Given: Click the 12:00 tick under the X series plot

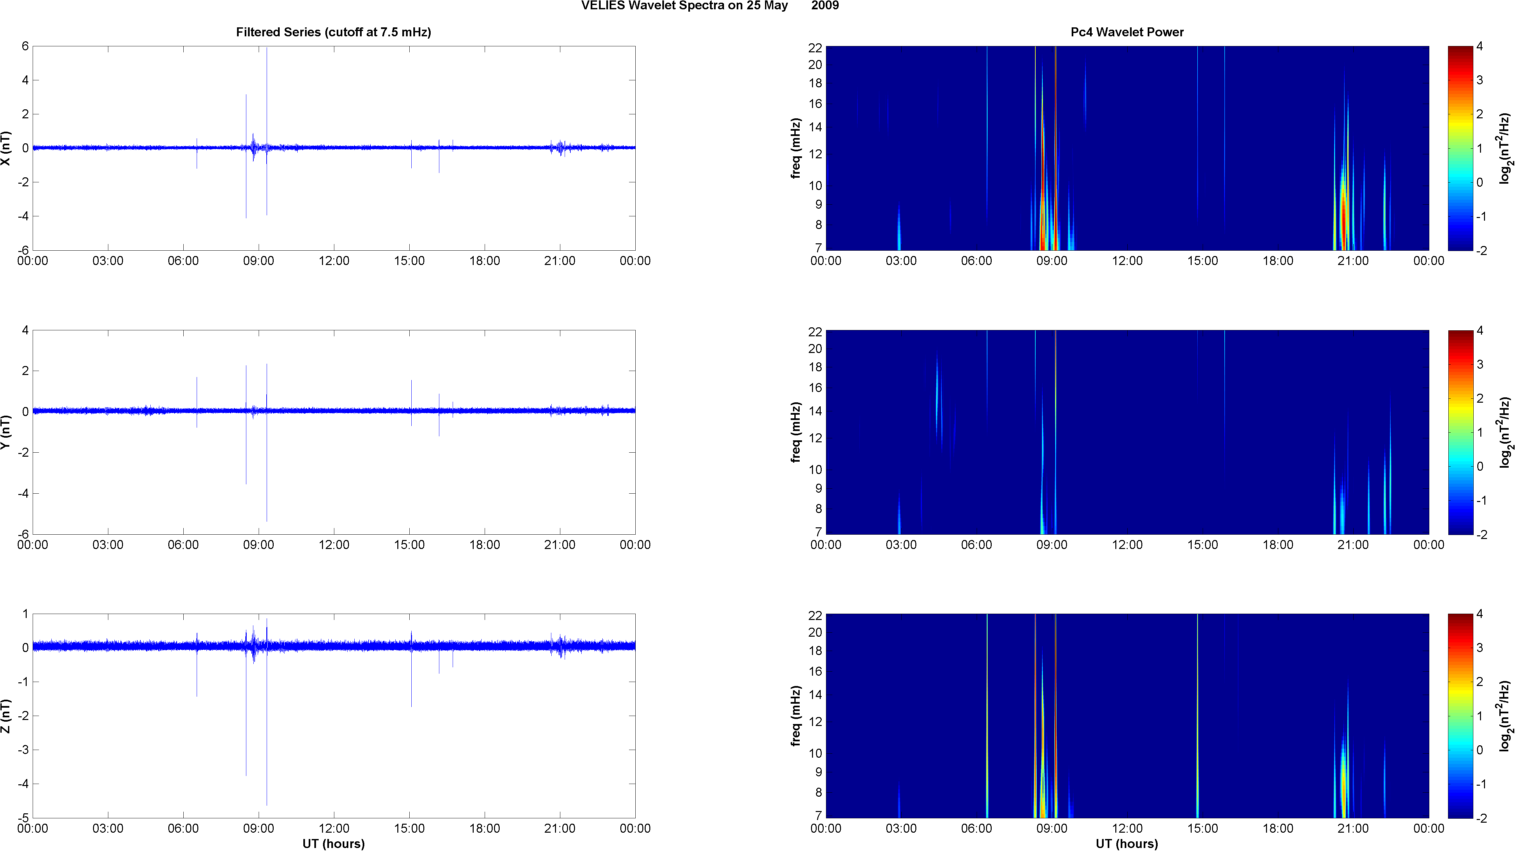Looking at the screenshot, I should (334, 261).
